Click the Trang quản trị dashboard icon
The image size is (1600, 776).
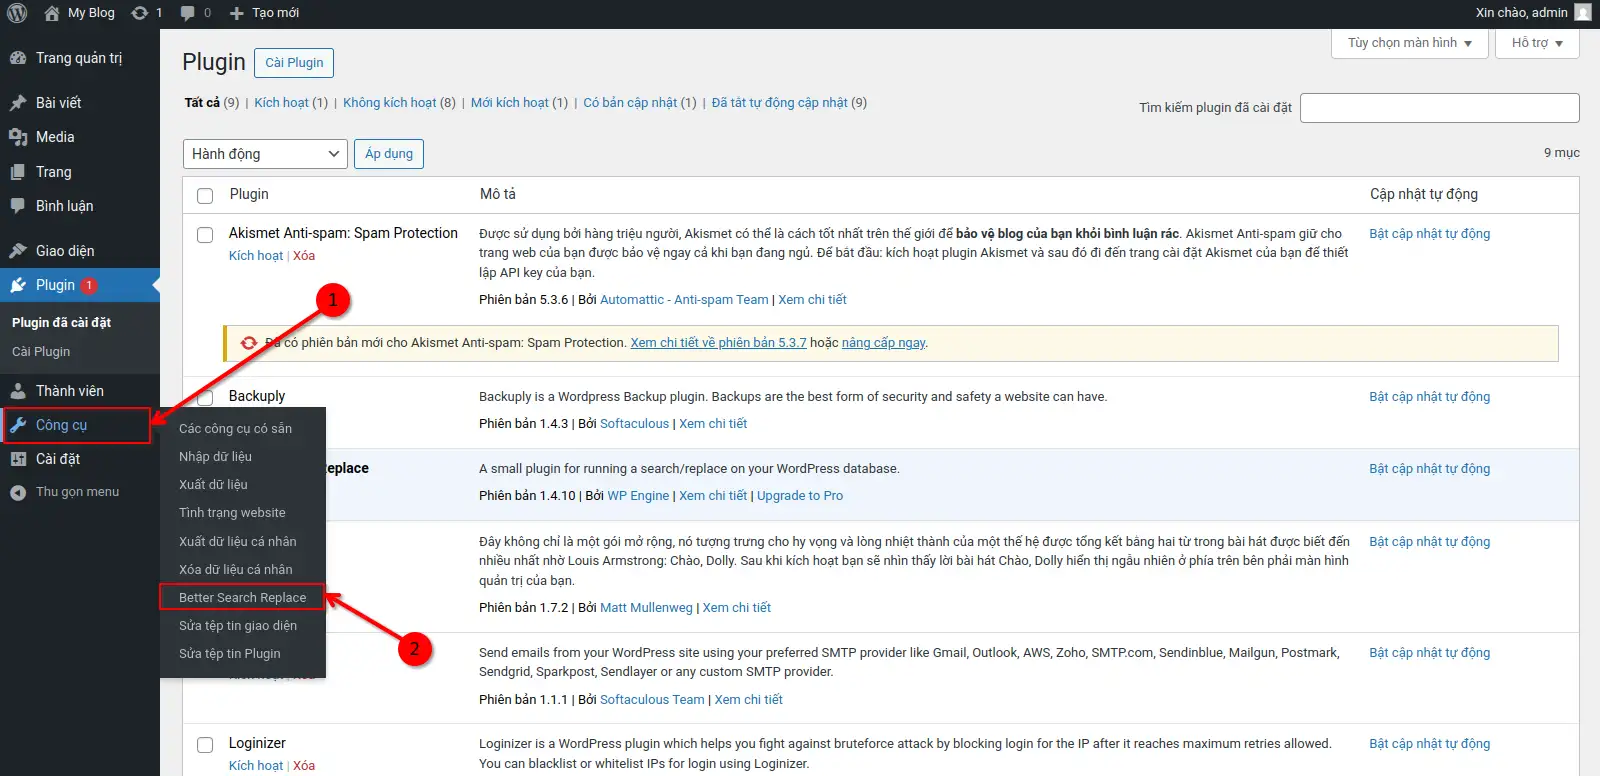click(x=18, y=58)
